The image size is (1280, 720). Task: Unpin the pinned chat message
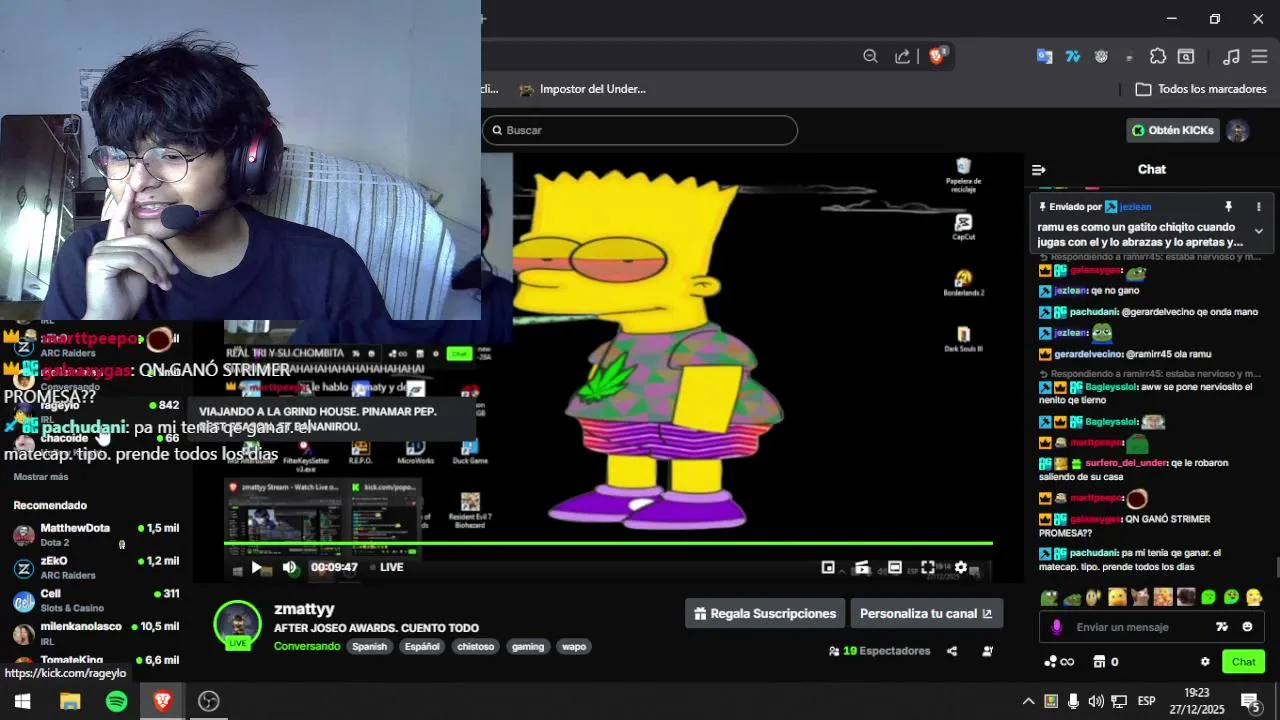pyautogui.click(x=1229, y=207)
